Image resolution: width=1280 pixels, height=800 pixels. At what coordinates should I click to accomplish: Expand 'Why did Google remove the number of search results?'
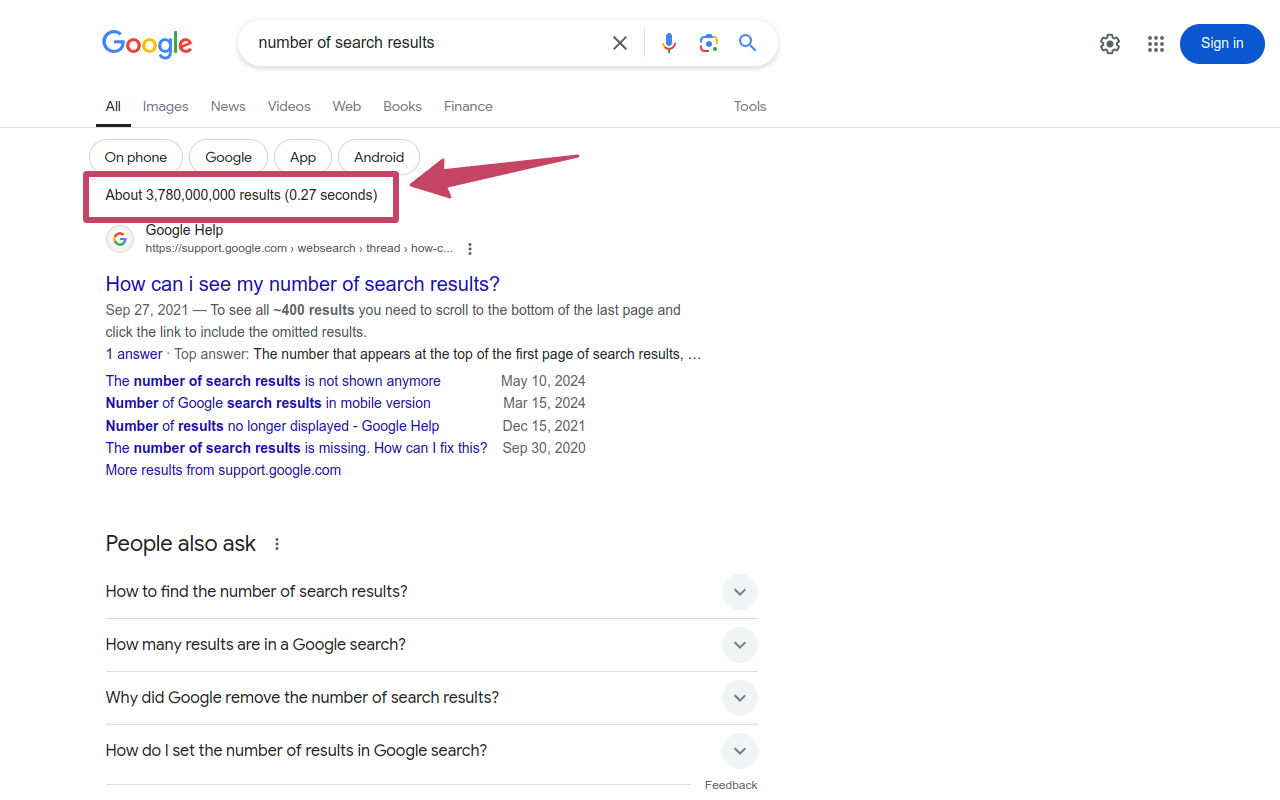[x=432, y=698]
